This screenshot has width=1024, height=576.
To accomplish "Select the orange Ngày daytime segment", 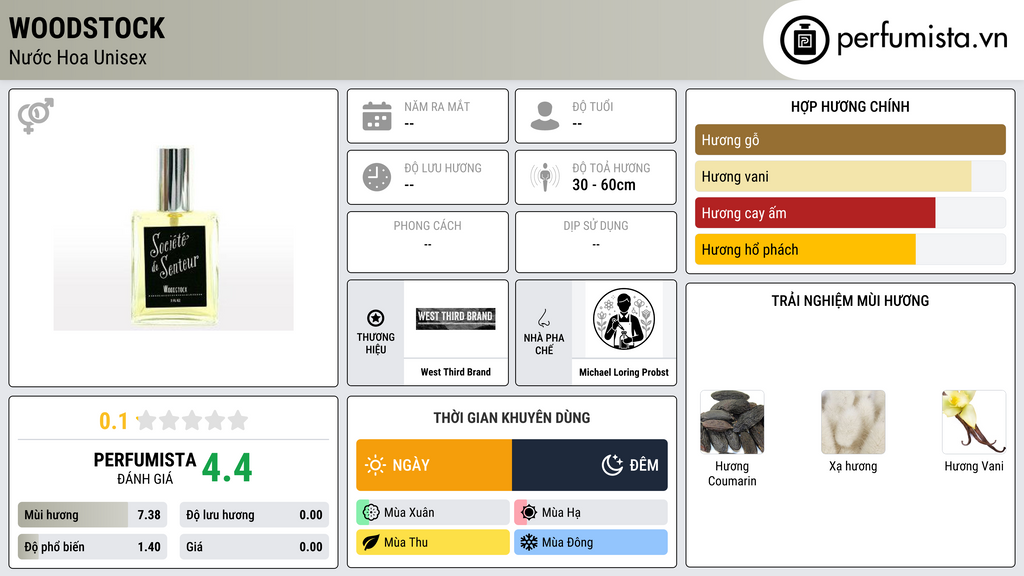I will click(434, 465).
